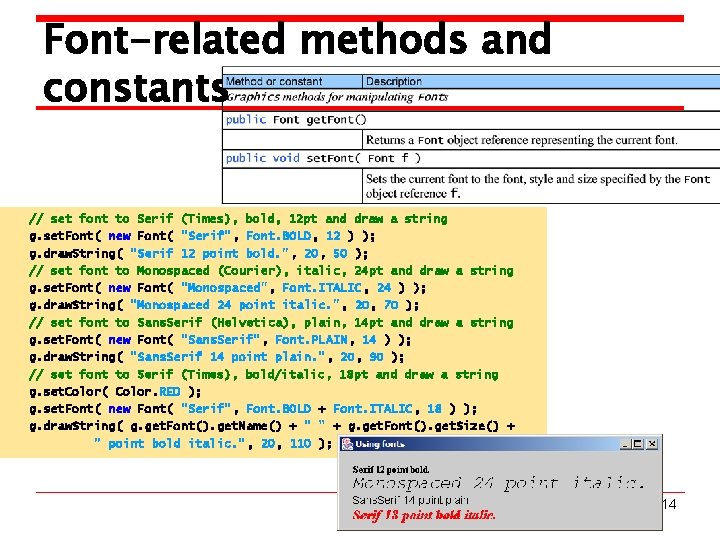Viewport: 720px width, 540px height.
Task: Click comment 'set font to Serif (Times), bold, 12pt'
Action: (x=238, y=219)
